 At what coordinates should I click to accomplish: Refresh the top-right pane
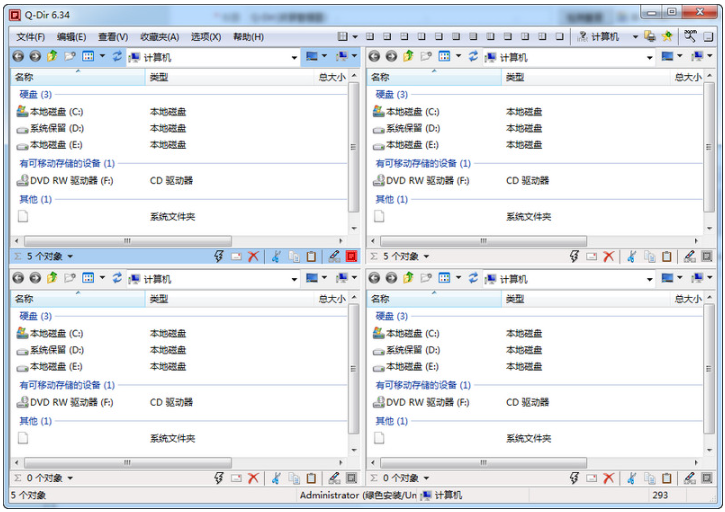473,56
